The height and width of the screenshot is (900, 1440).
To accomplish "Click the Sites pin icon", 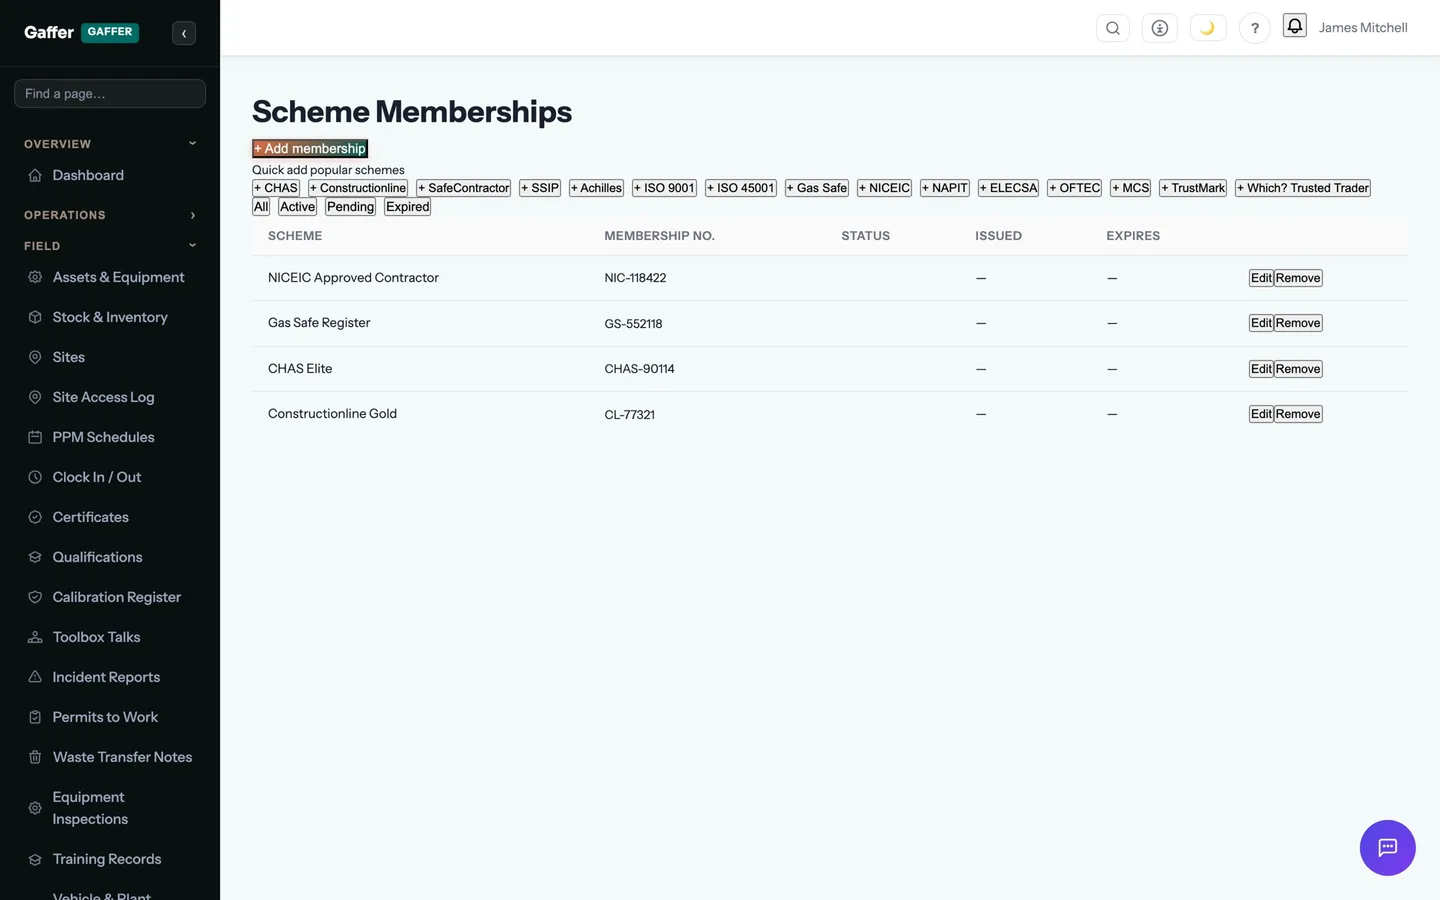I will pyautogui.click(x=35, y=357).
